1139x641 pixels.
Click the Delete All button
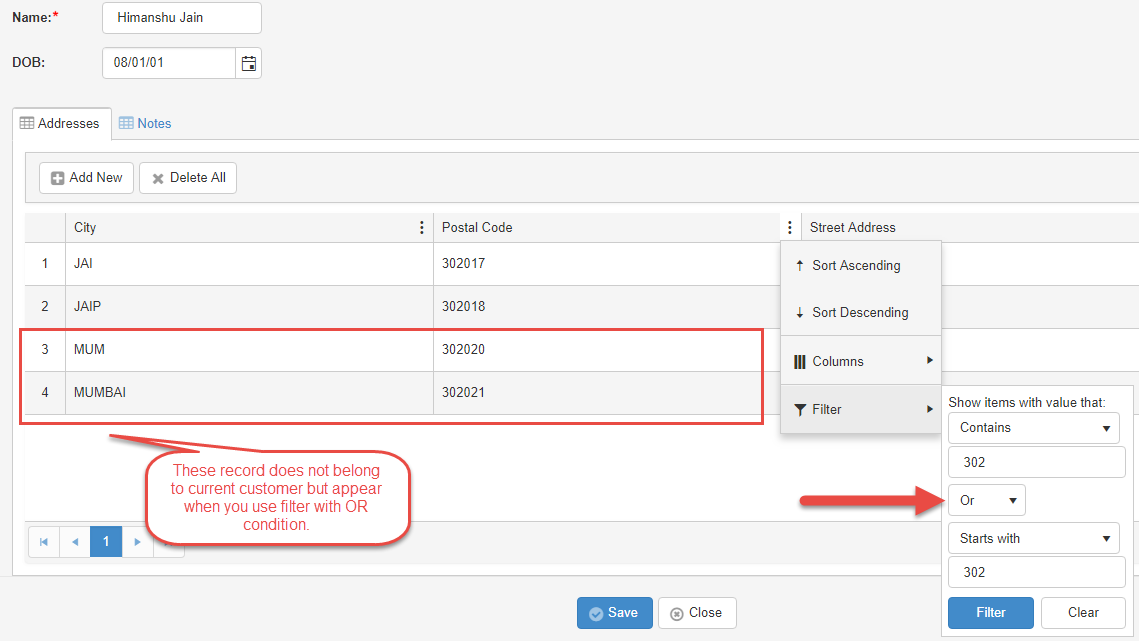pos(188,178)
